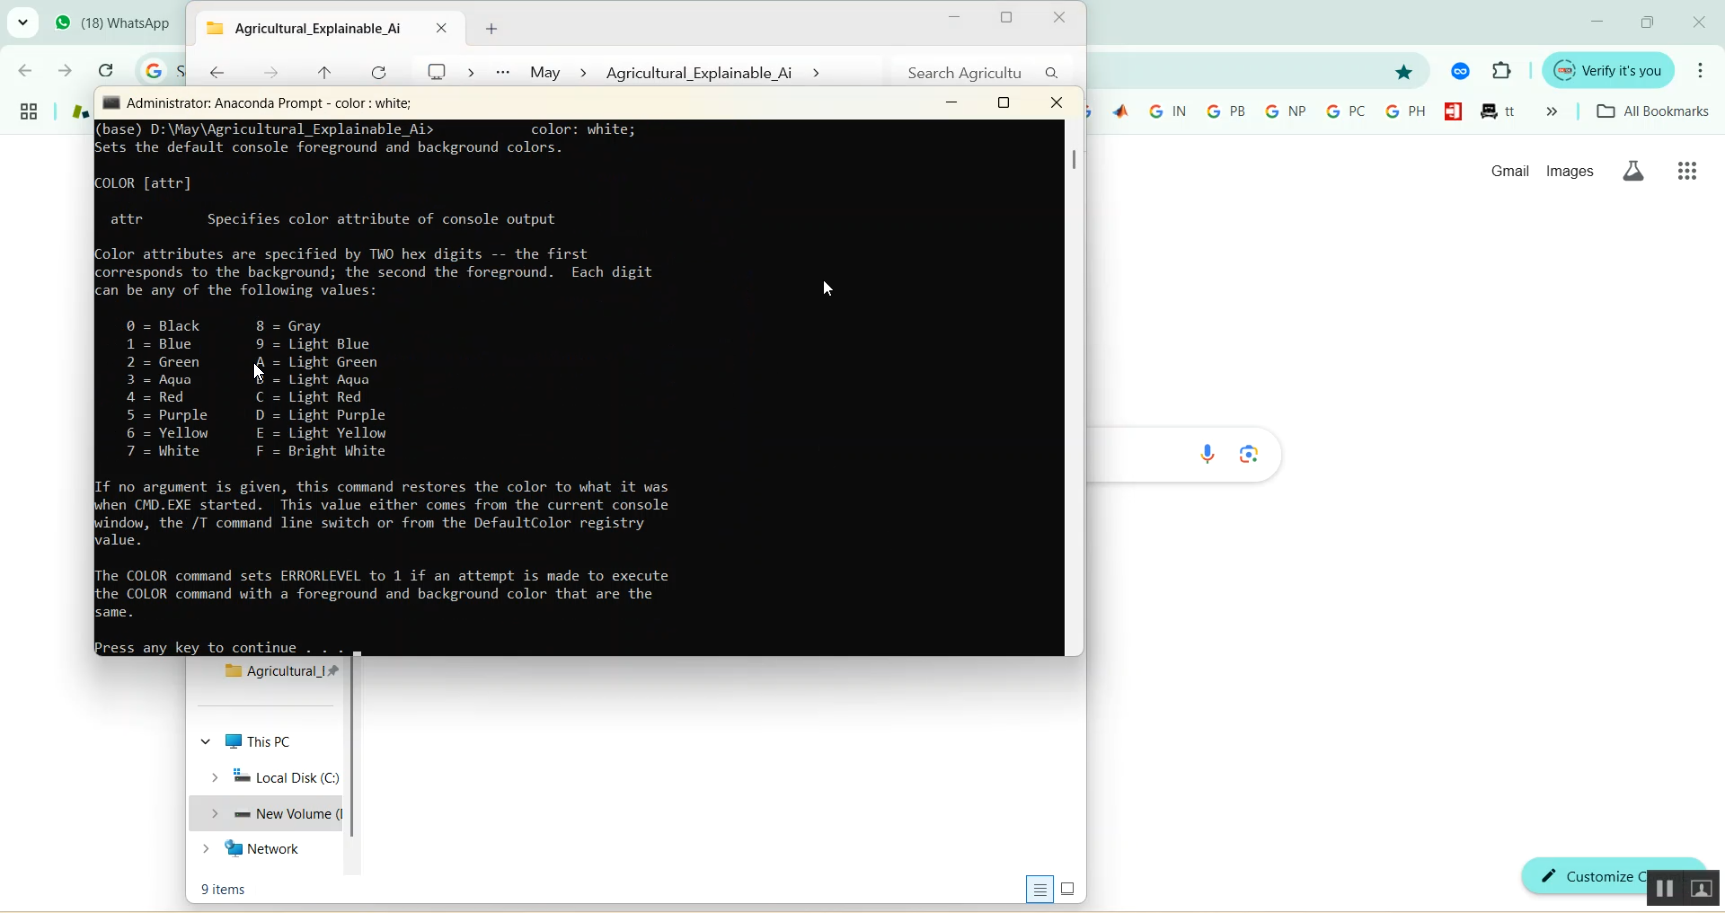
Task: Collapse the This PC tree node
Action: click(x=206, y=741)
